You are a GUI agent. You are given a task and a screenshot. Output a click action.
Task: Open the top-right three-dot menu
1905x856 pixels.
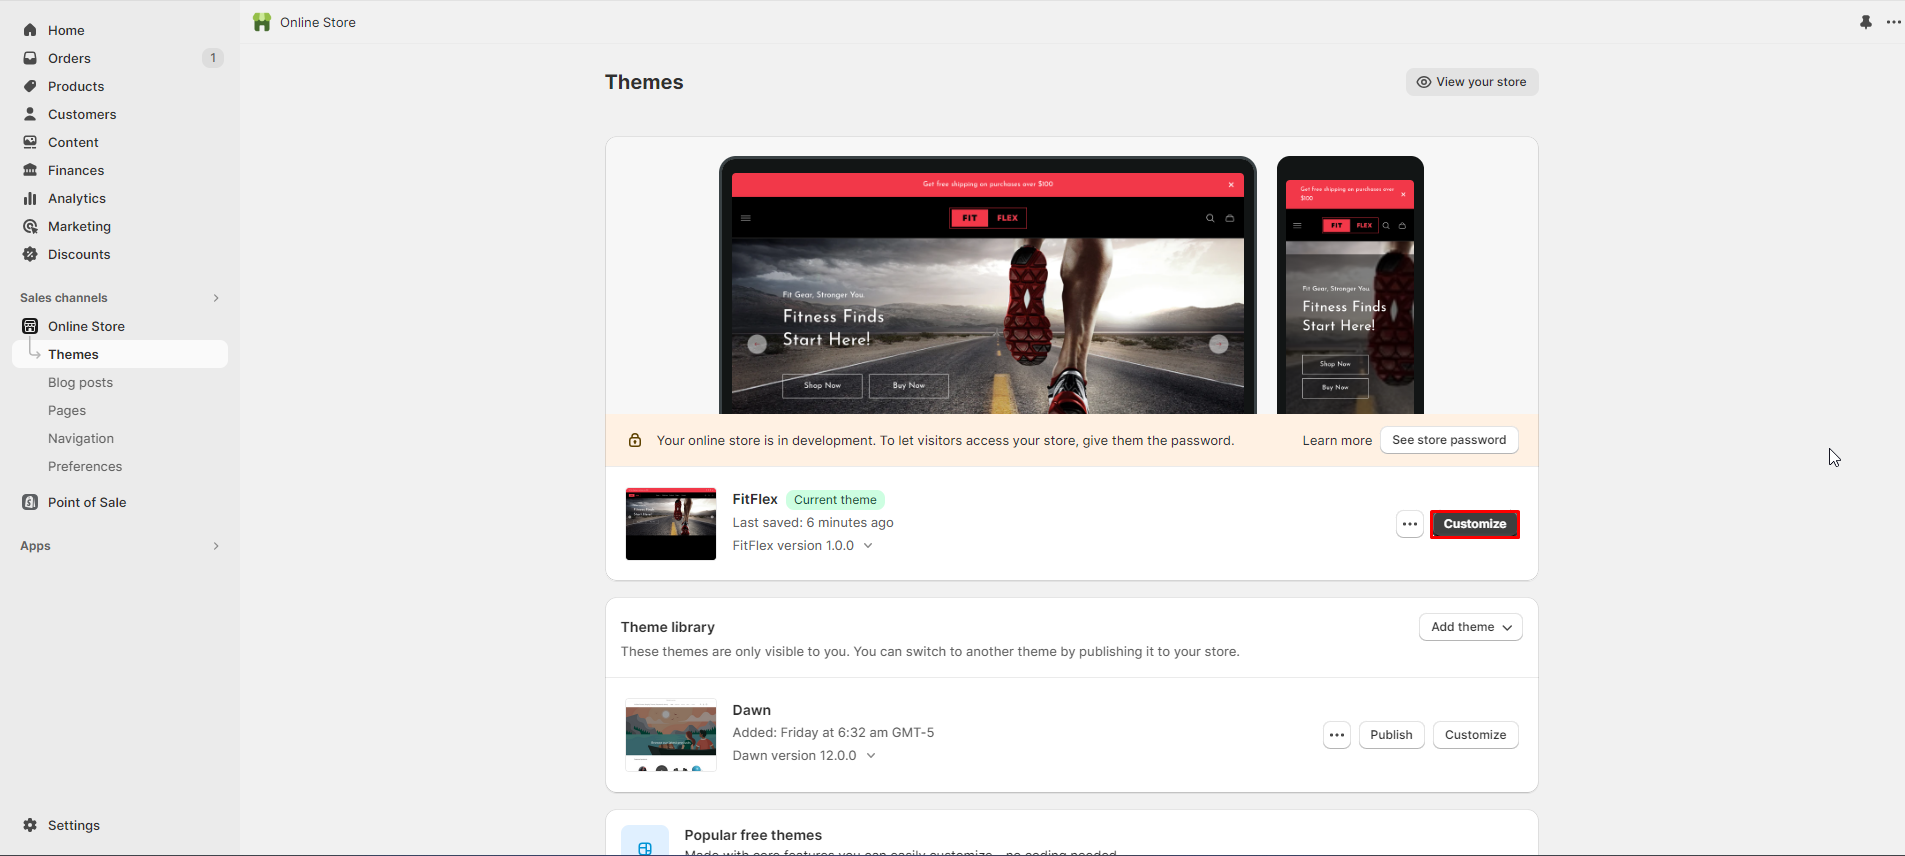[x=1894, y=22]
